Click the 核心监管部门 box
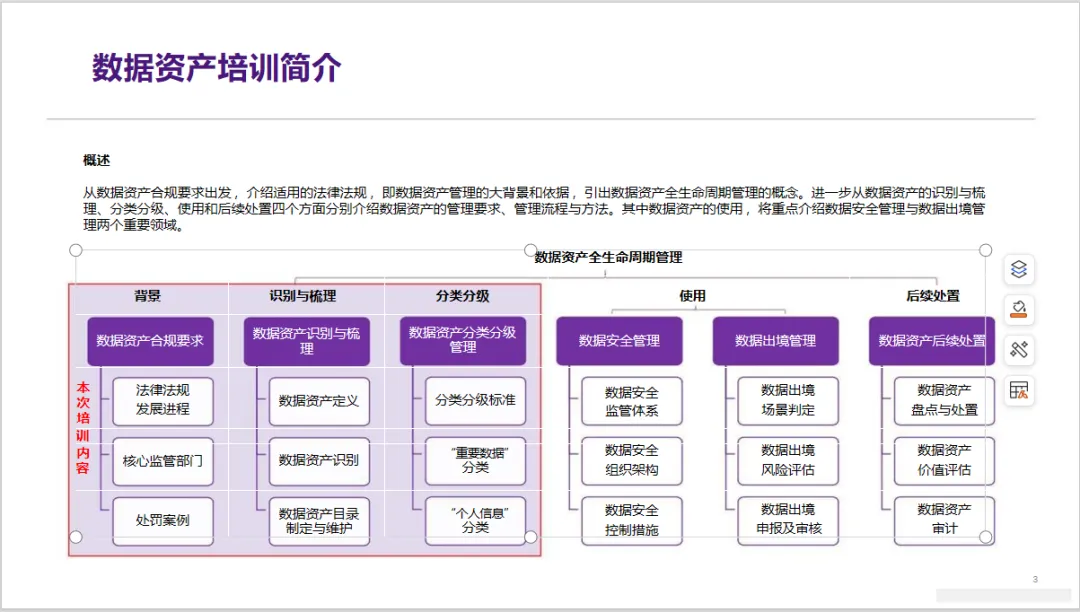The height and width of the screenshot is (612, 1080). click(163, 461)
